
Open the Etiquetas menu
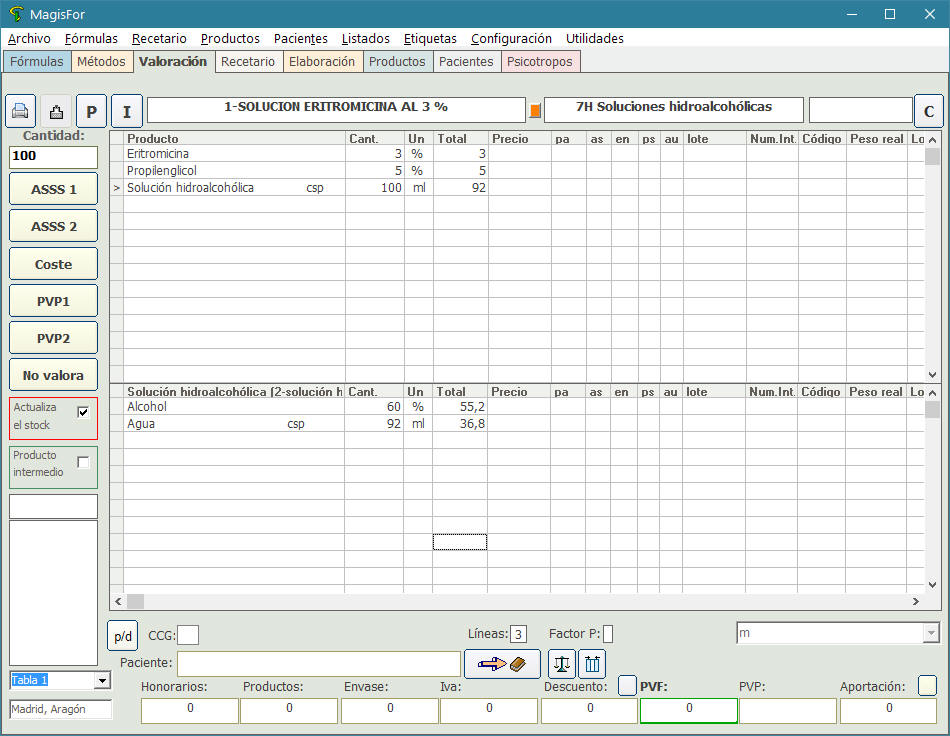430,38
